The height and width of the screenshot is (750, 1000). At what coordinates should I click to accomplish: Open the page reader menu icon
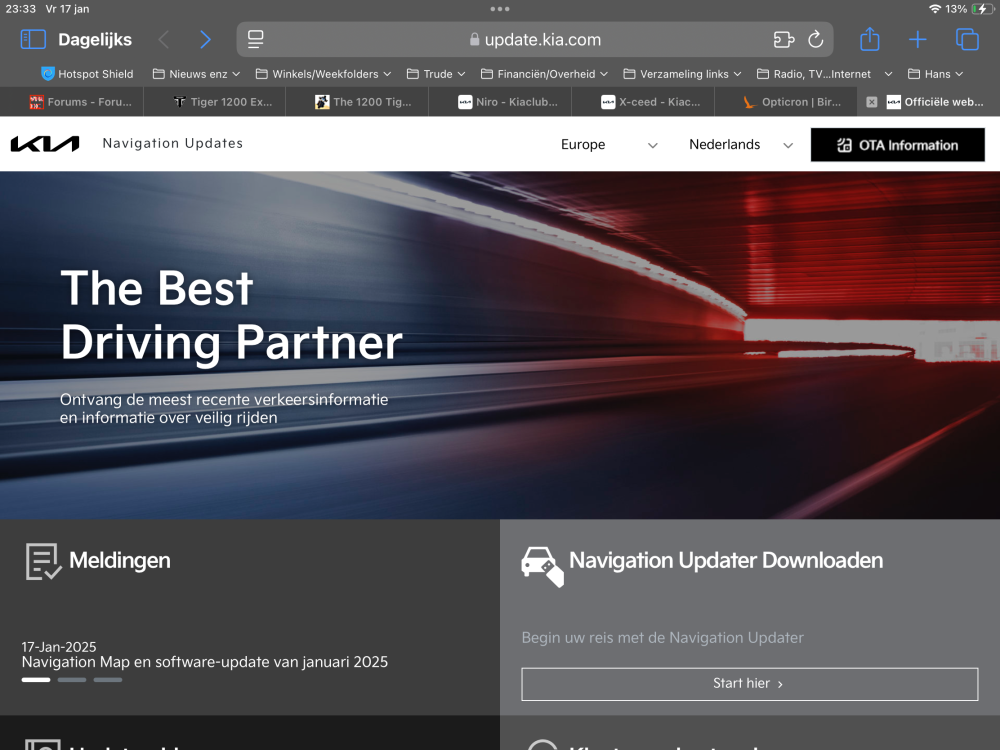tap(256, 40)
